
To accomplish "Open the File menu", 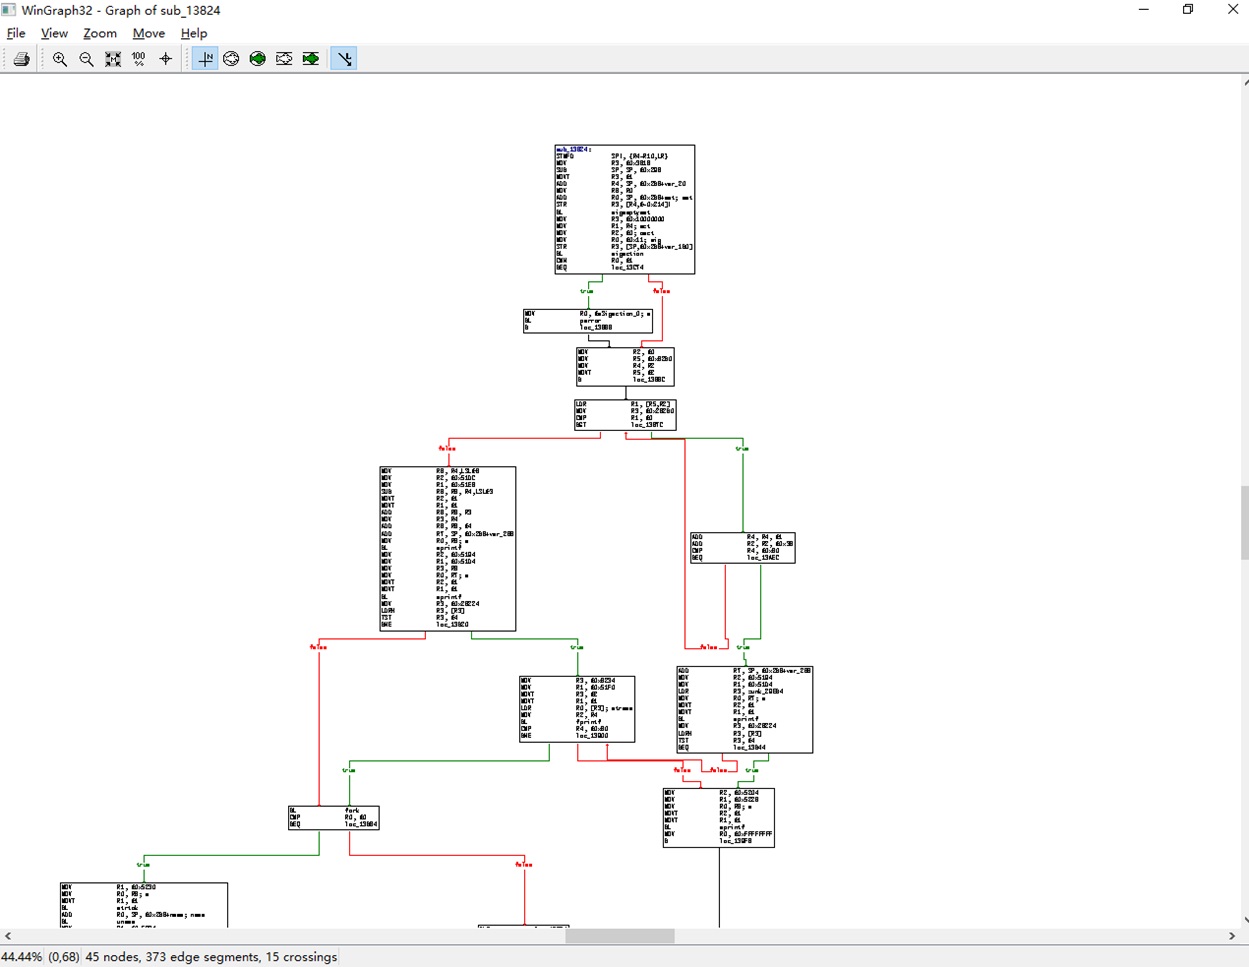I will [x=16, y=33].
